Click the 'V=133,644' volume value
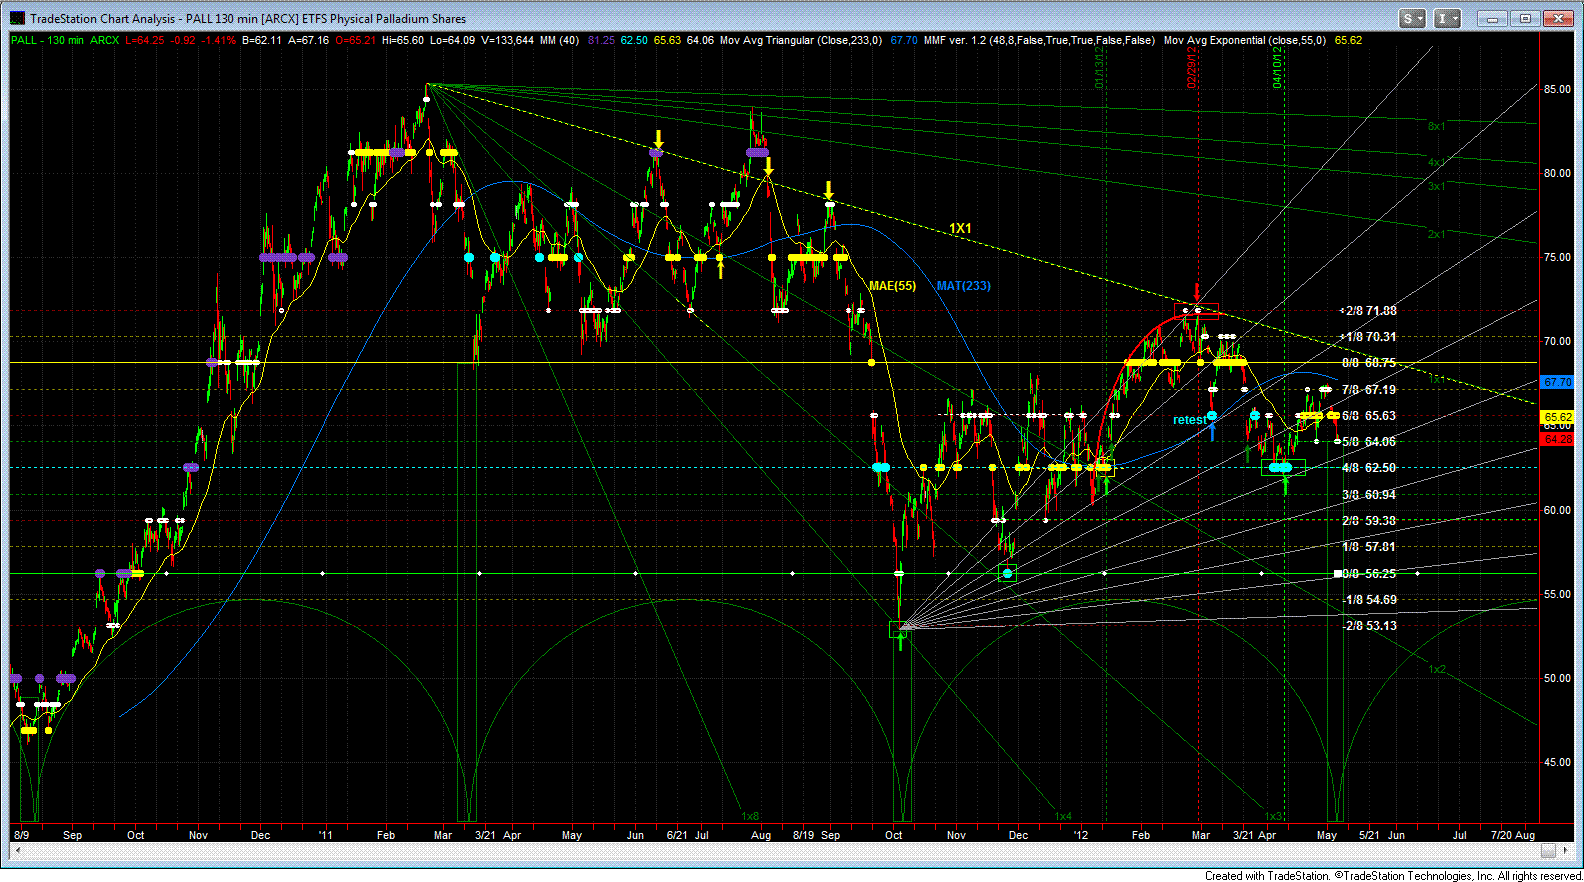The height and width of the screenshot is (882, 1584). (507, 40)
